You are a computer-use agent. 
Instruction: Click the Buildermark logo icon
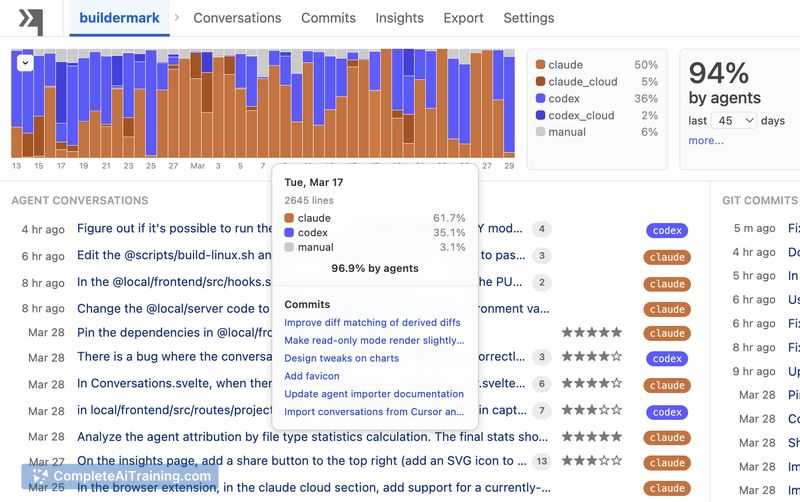[32, 19]
